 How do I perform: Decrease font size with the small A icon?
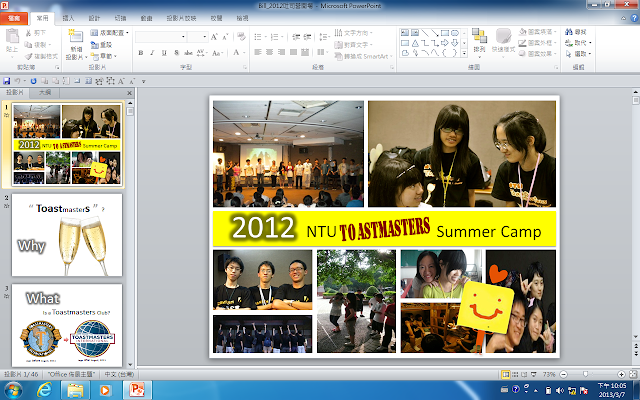tap(225, 37)
